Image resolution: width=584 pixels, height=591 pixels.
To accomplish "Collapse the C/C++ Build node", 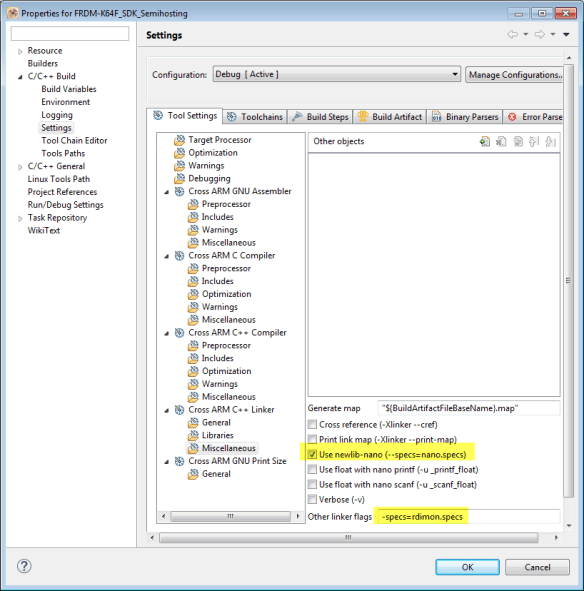I will point(20,77).
